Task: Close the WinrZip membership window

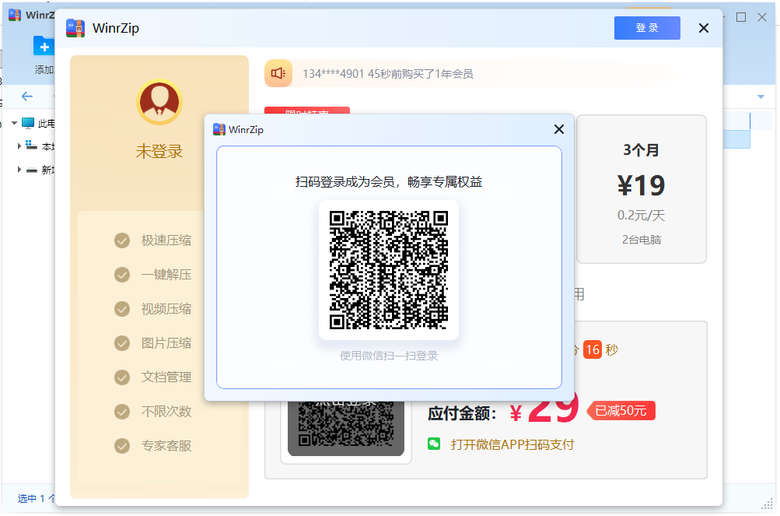Action: (x=703, y=28)
